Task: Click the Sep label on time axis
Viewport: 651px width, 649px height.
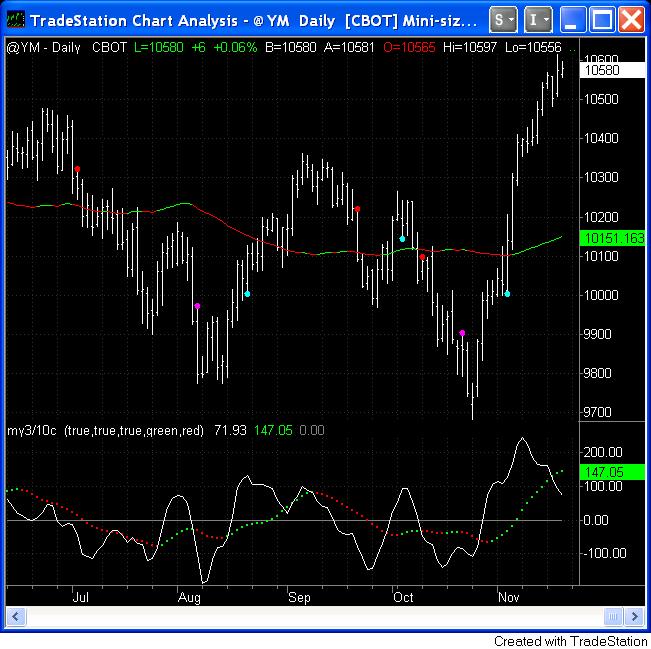Action: (299, 598)
